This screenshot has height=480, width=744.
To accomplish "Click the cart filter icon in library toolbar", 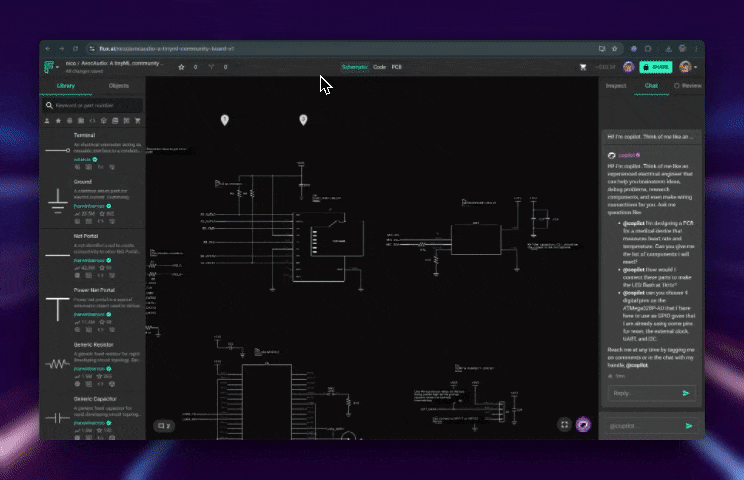I will coord(138,121).
